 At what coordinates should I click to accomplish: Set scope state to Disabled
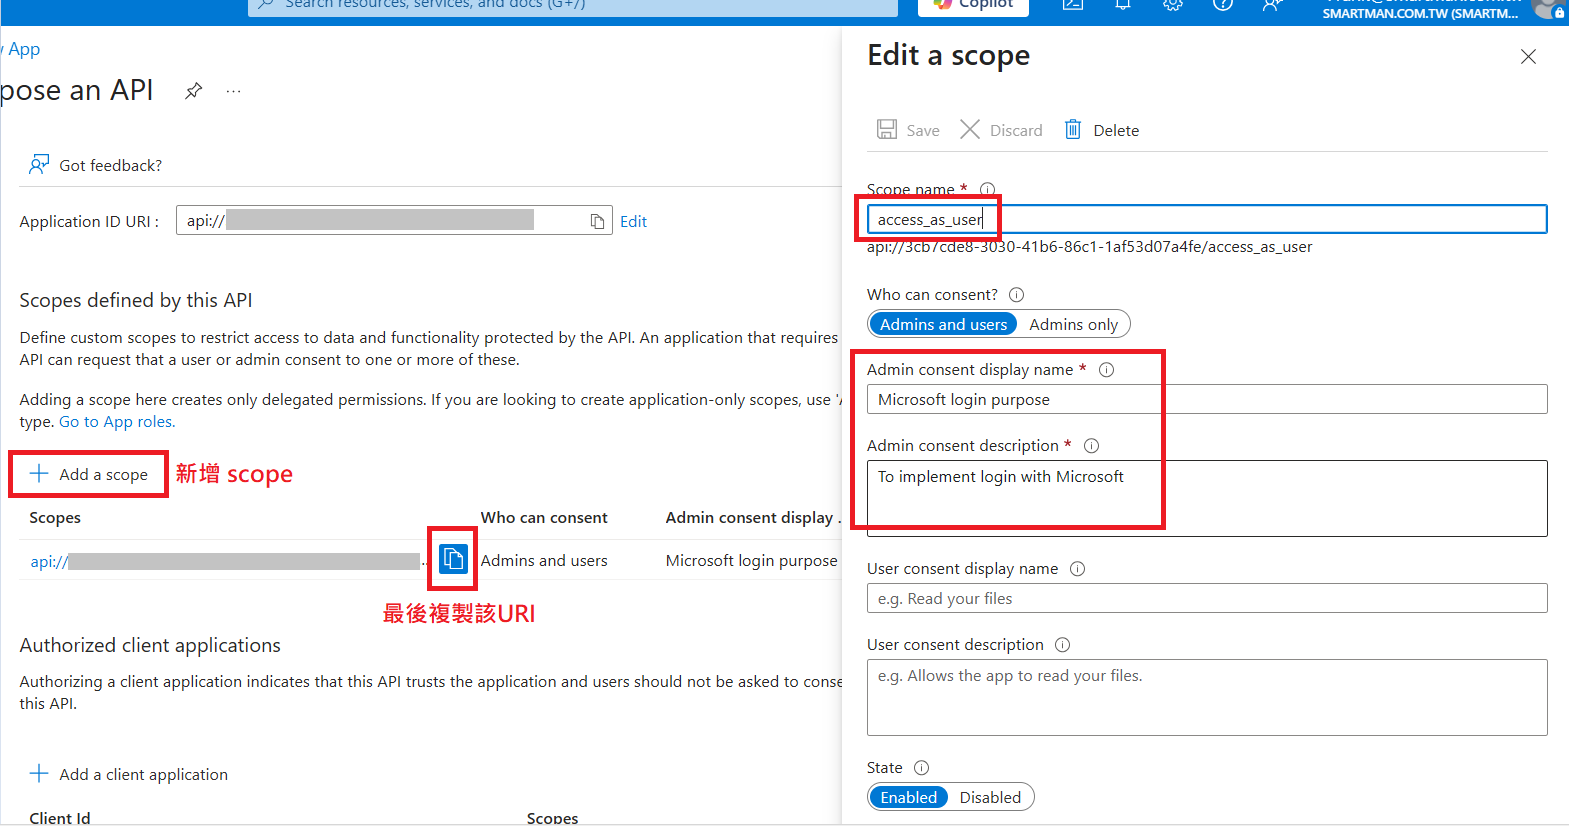990,797
